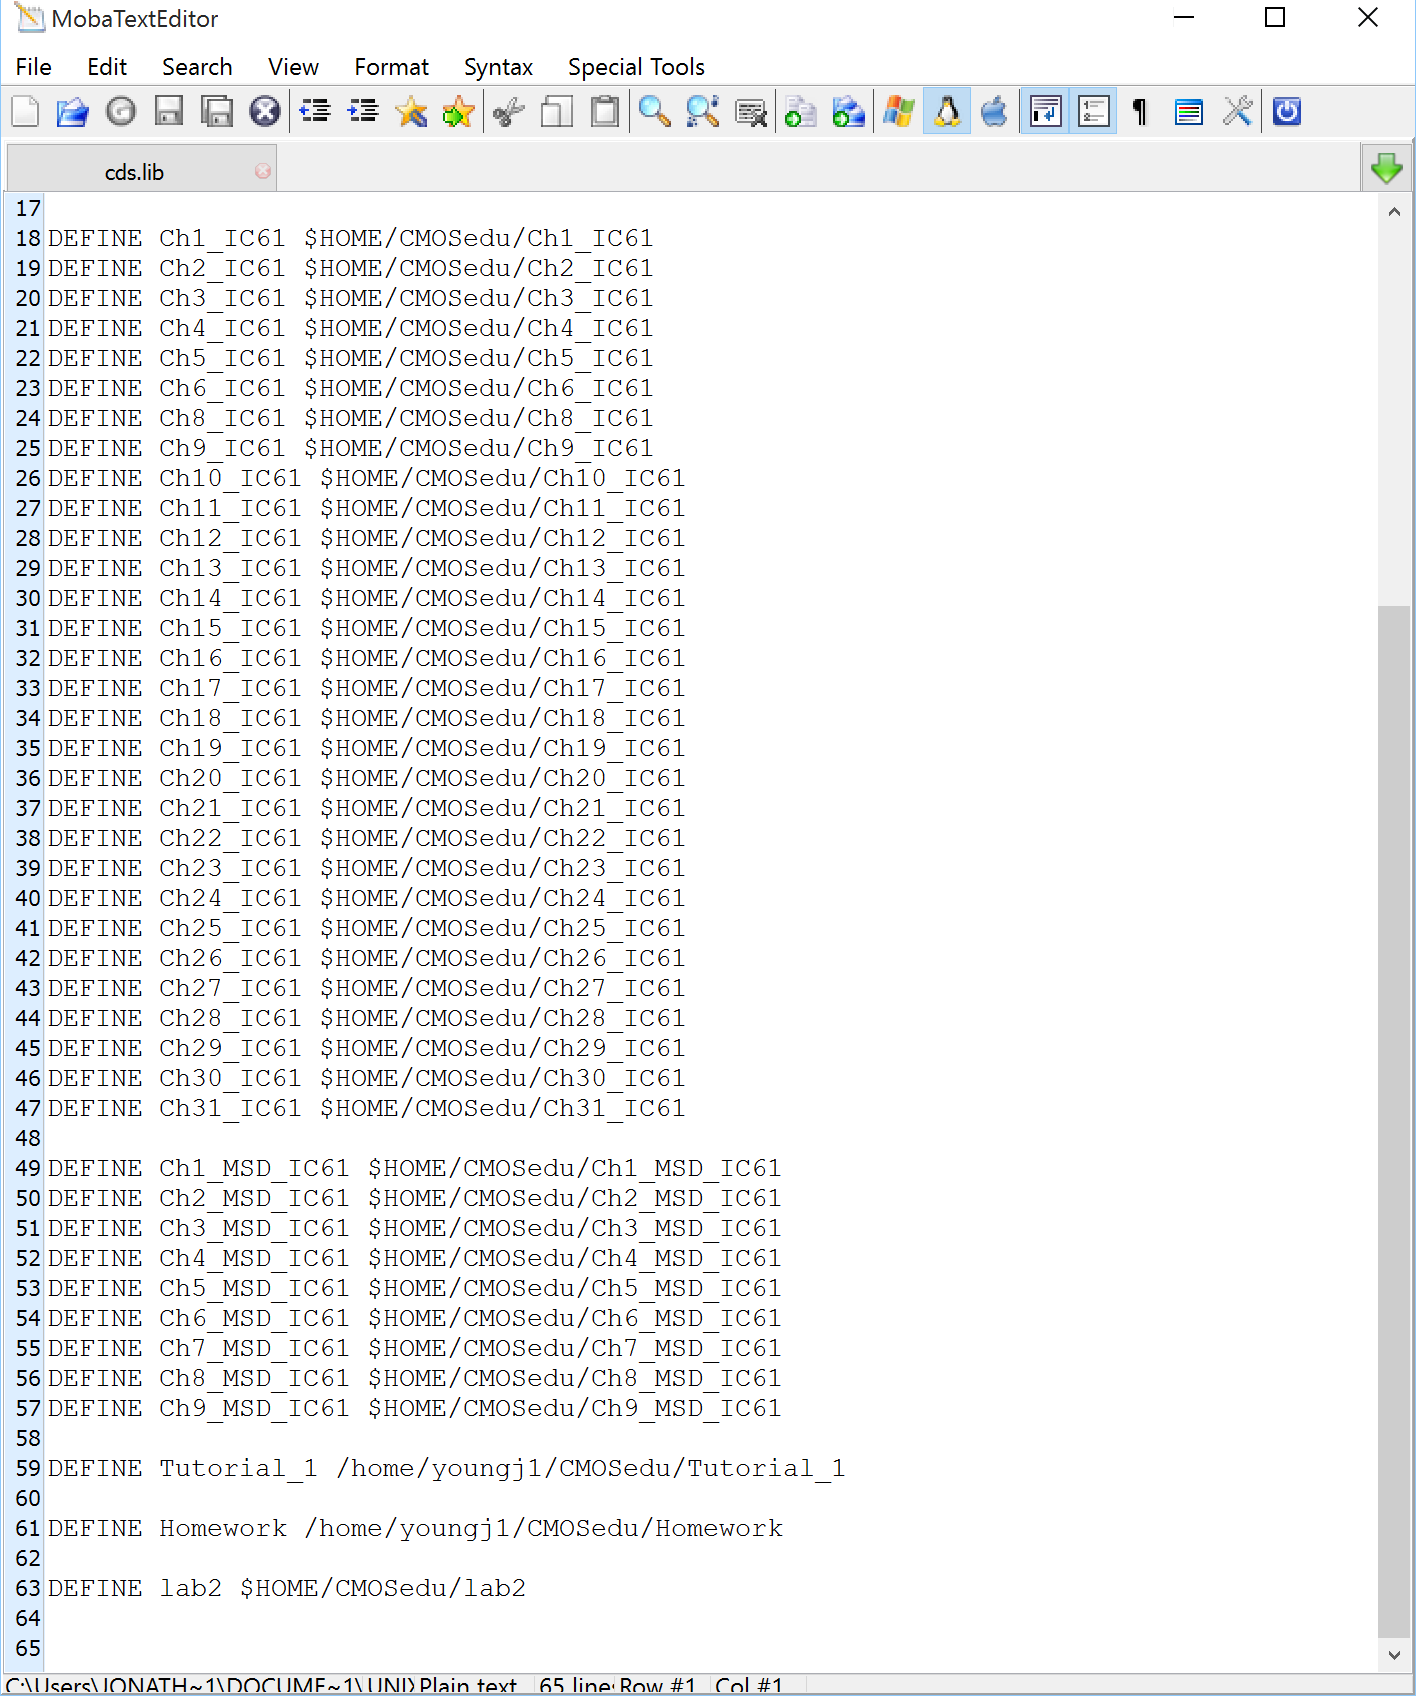Open Find and Replace with the magnifier-arrows icon
The image size is (1416, 1696).
pyautogui.click(x=703, y=112)
